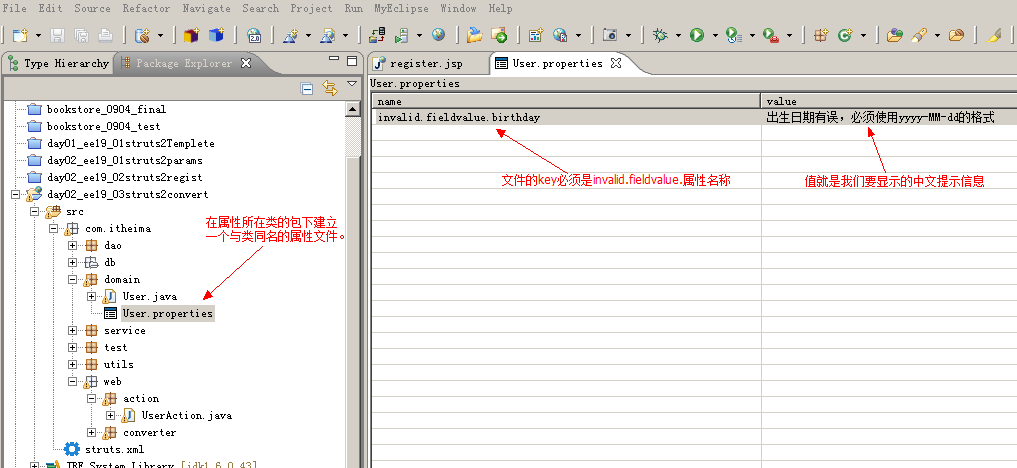
Task: Open the Debug dropdown arrow
Action: [x=678, y=36]
